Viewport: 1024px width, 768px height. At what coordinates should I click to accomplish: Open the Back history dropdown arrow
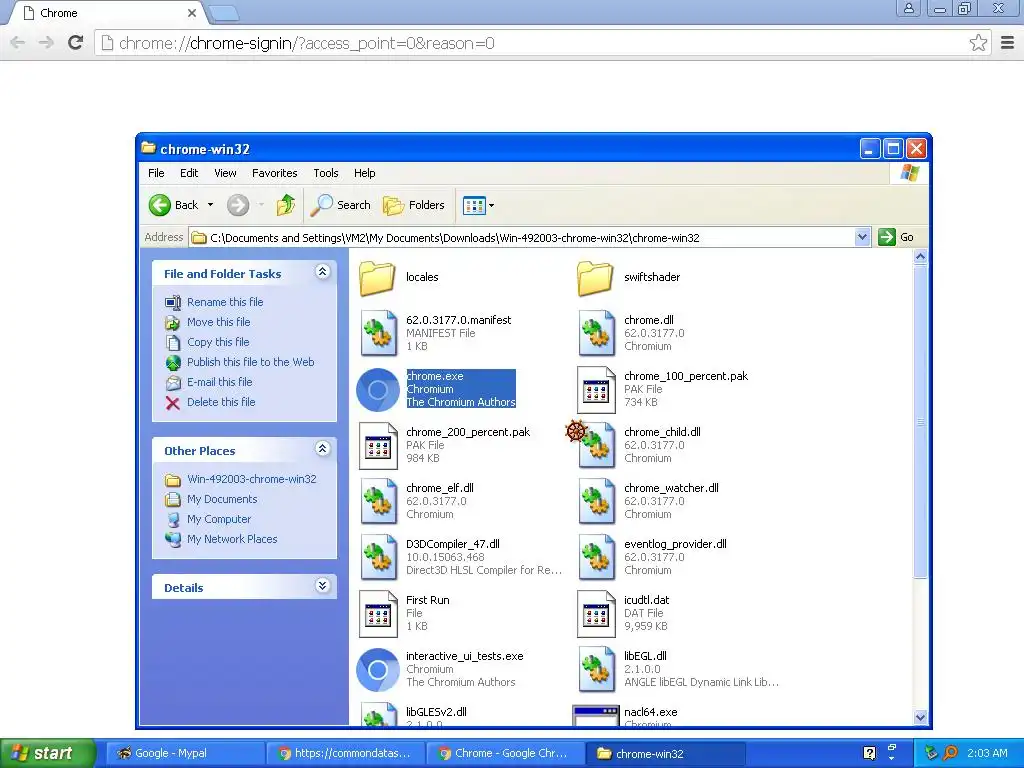[210, 205]
